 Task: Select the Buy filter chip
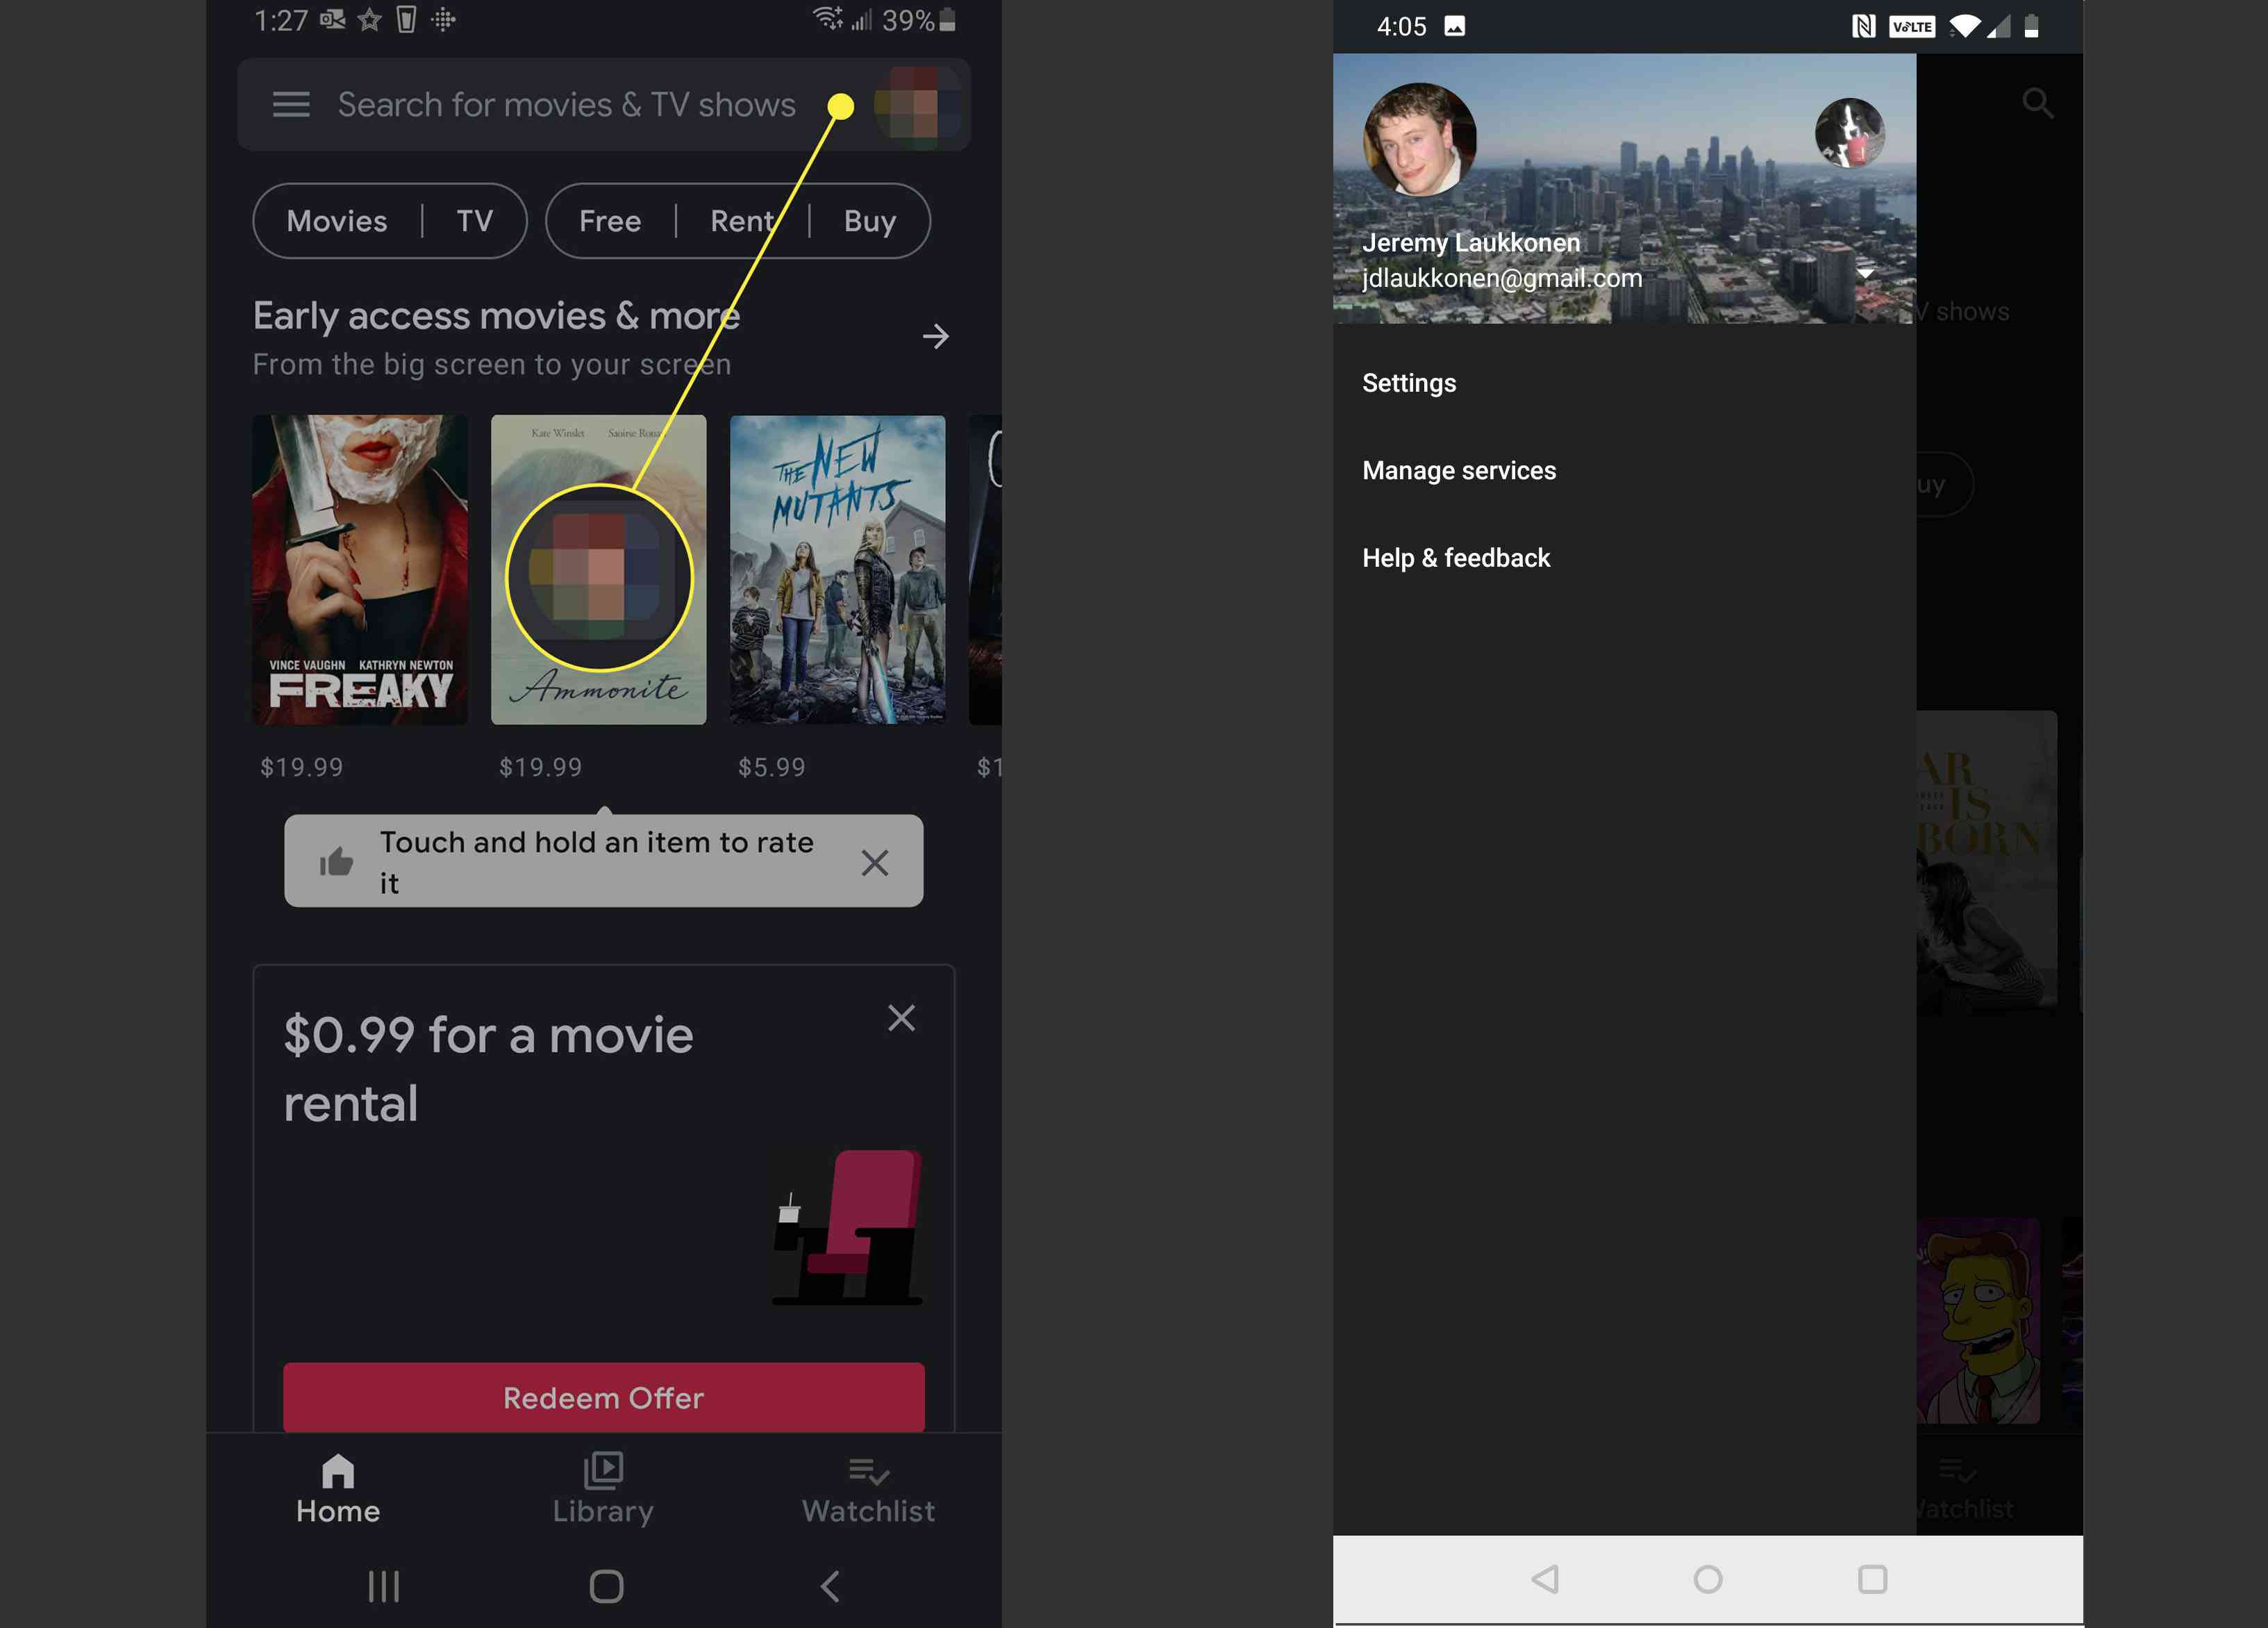click(869, 220)
